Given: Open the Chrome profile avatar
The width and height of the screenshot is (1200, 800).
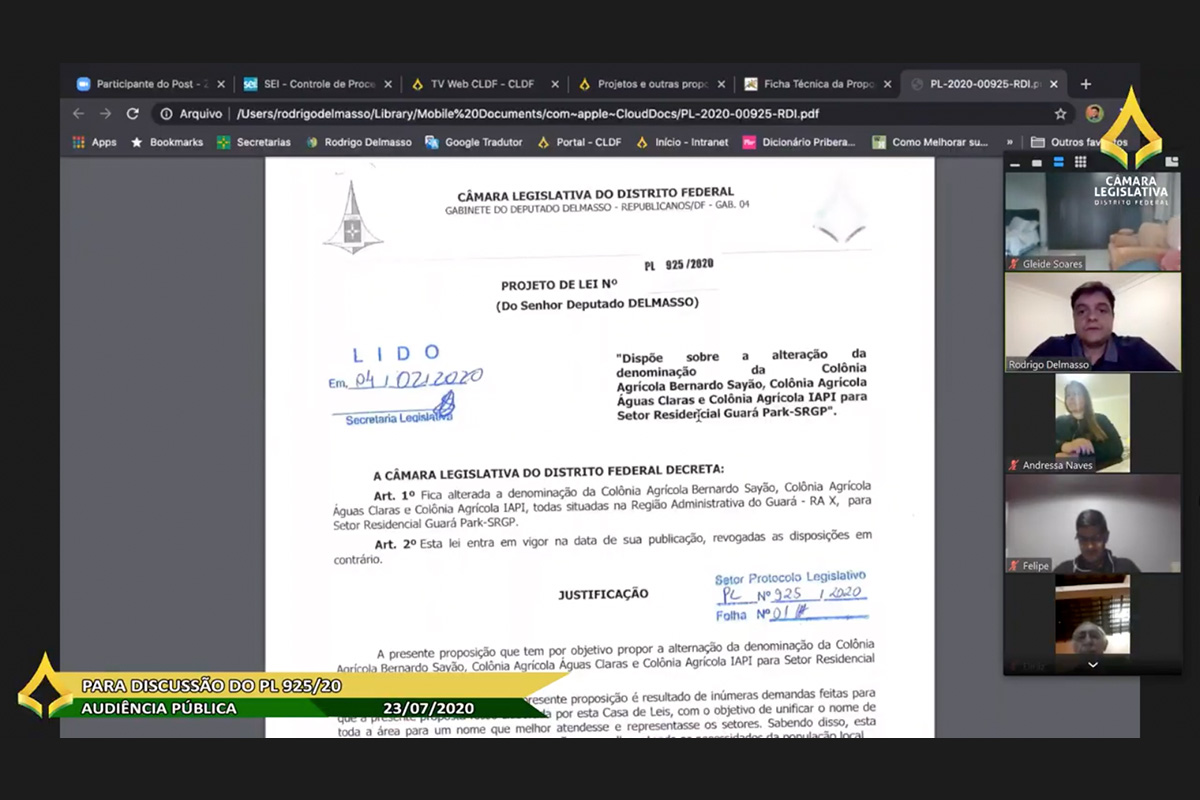Looking at the screenshot, I should tap(1094, 114).
